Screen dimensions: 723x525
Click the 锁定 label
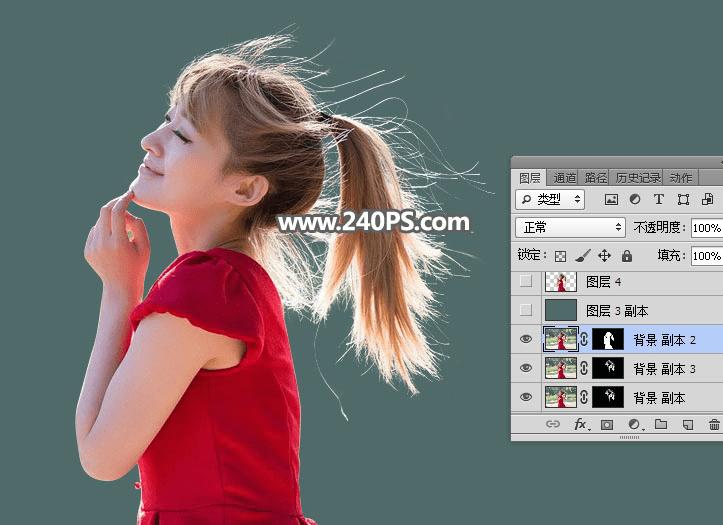[532, 255]
